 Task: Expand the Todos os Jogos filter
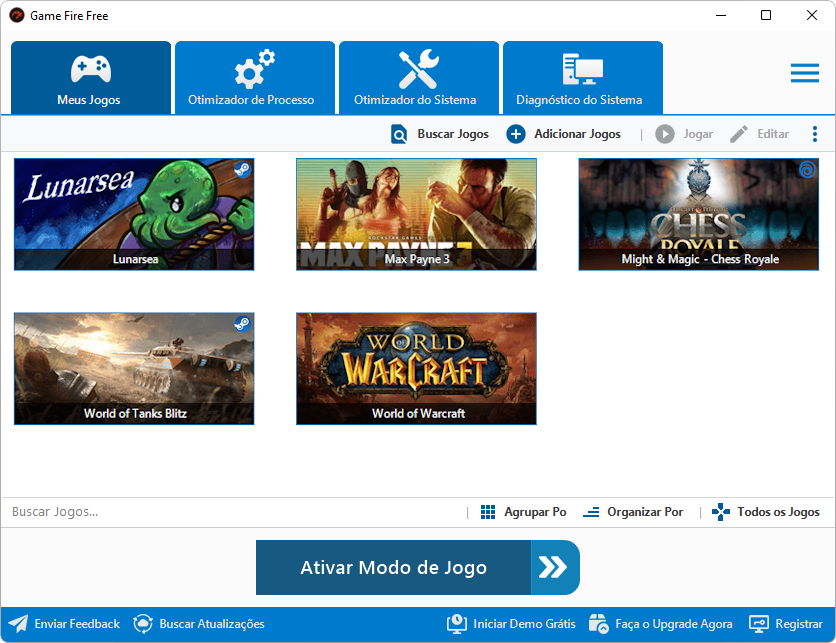pyautogui.click(x=766, y=512)
